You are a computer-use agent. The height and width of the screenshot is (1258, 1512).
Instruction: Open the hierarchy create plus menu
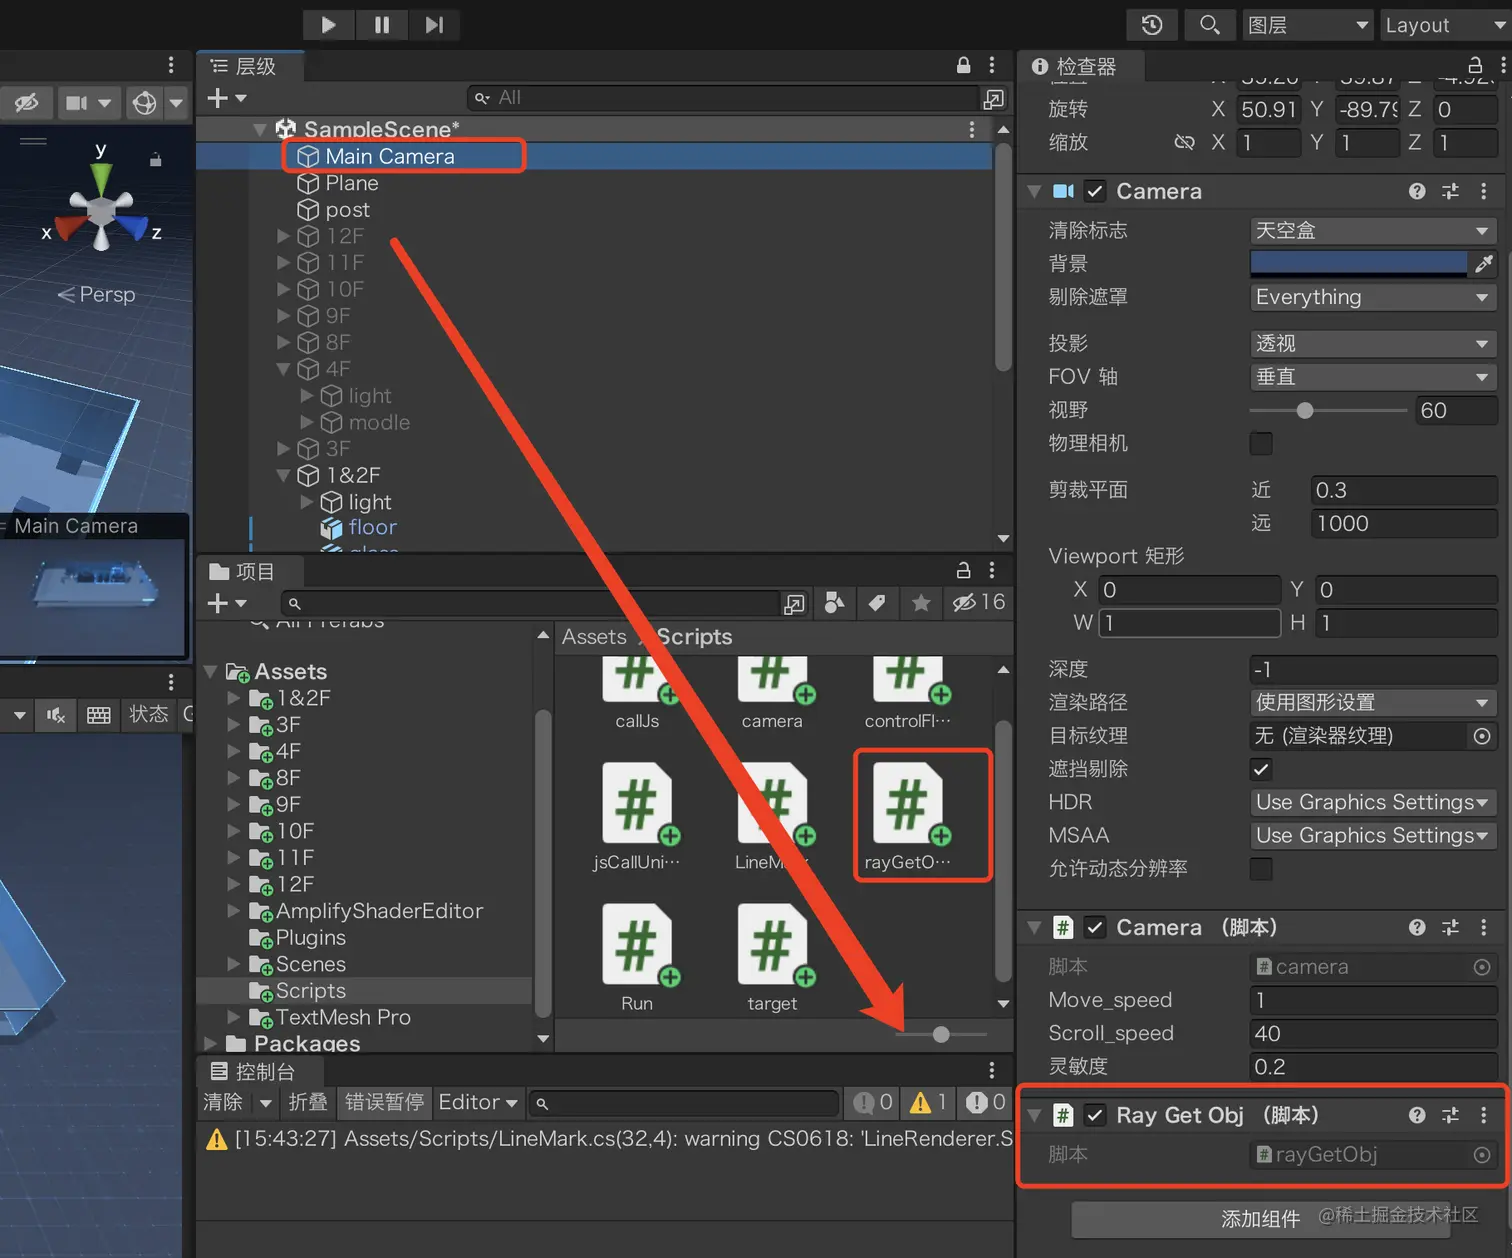(x=226, y=98)
